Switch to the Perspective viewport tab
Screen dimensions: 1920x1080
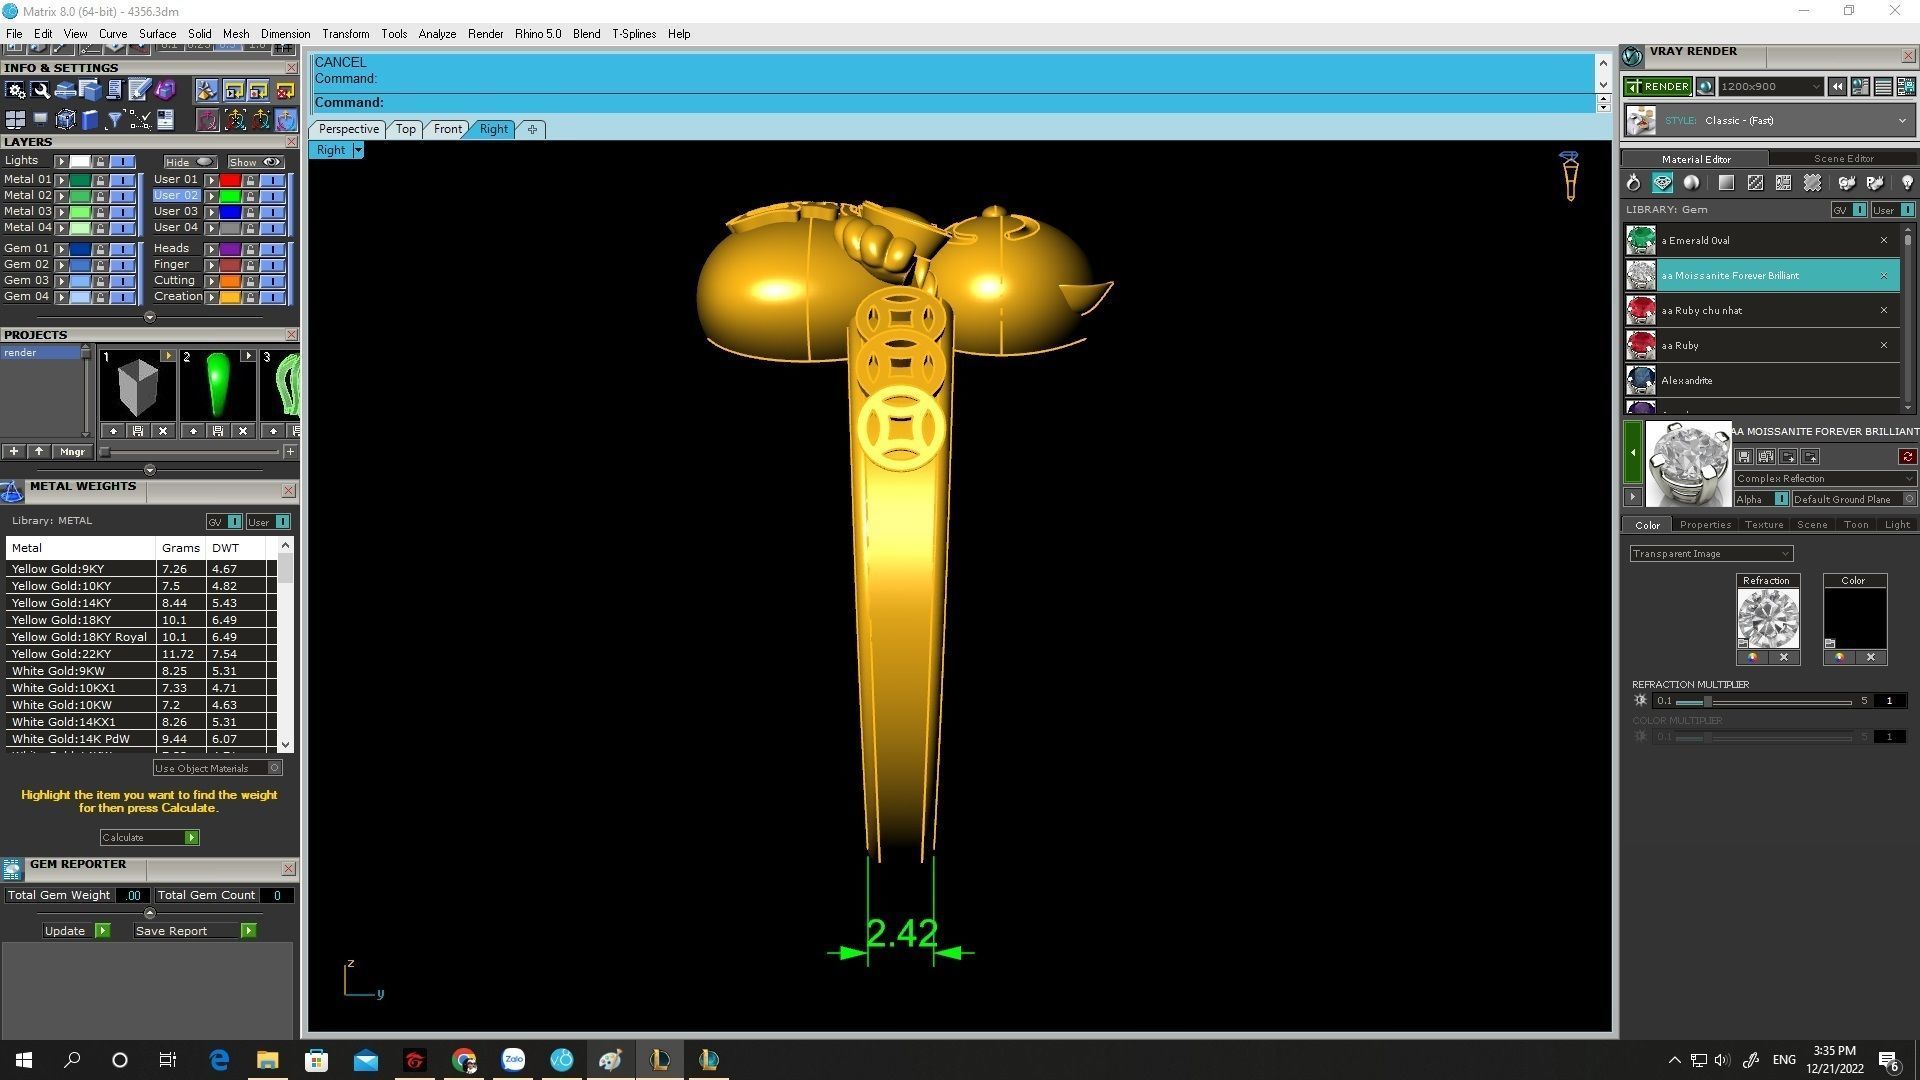(x=348, y=129)
